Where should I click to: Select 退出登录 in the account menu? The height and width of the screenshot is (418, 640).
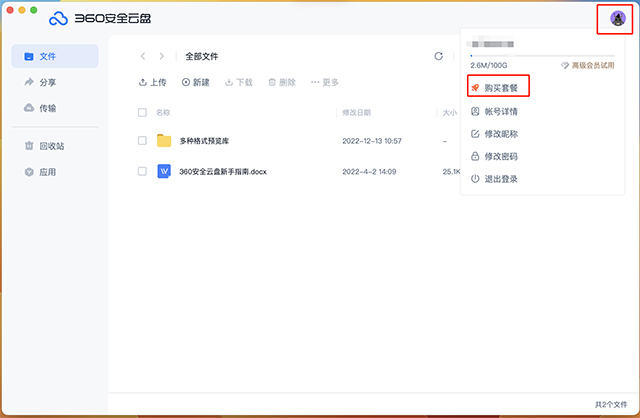495,179
